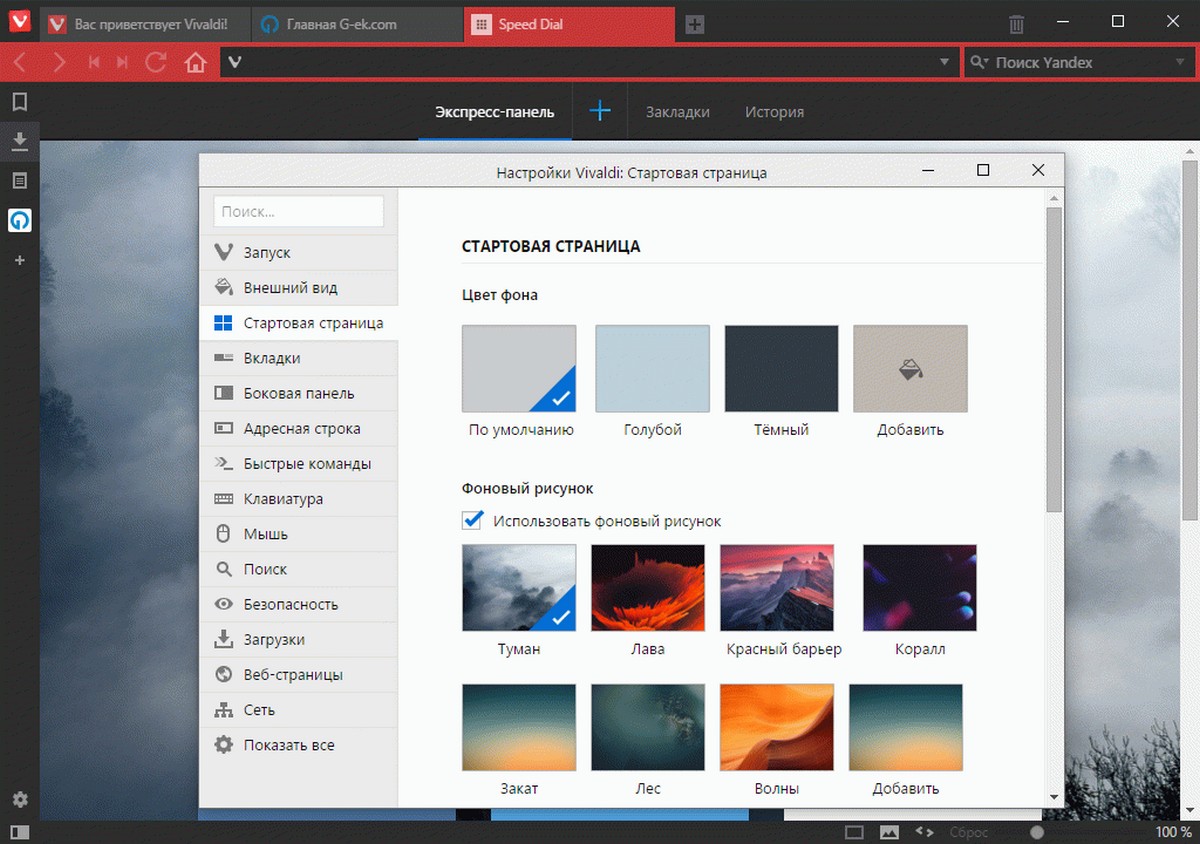Open Сеть settings category
The image size is (1200, 844).
pos(299,710)
